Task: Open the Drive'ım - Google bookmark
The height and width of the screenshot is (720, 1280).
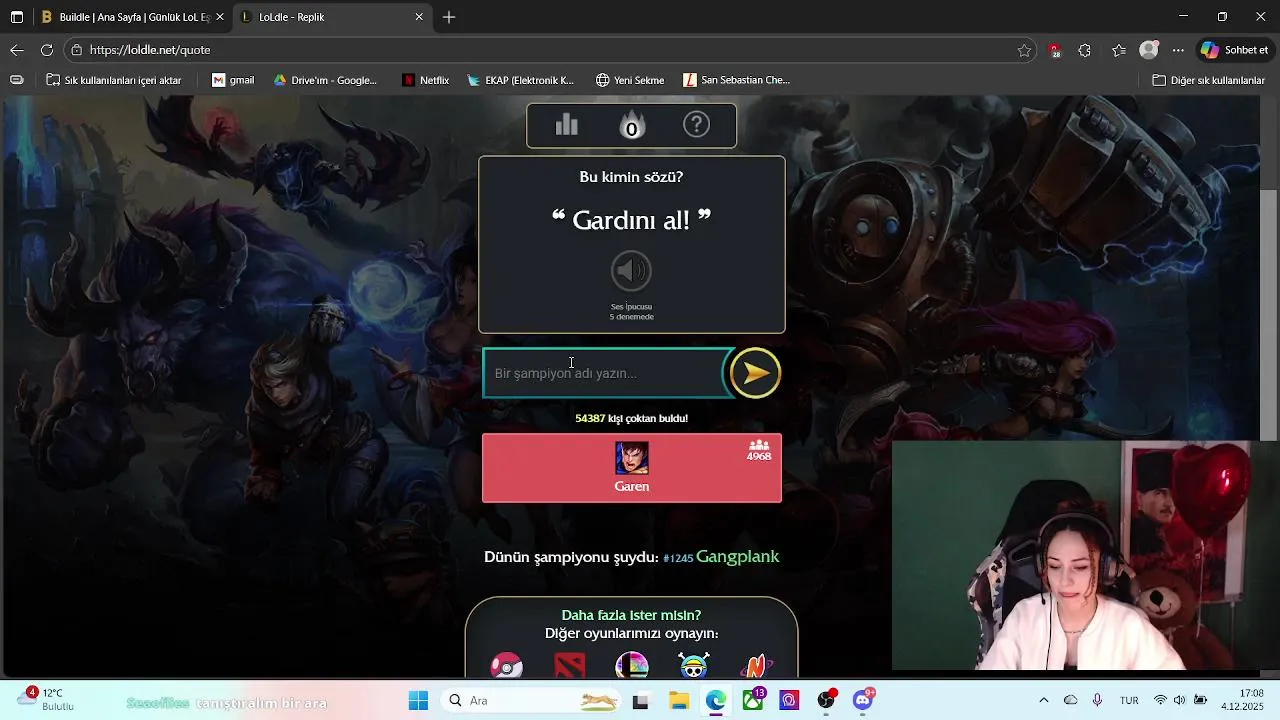Action: (325, 80)
